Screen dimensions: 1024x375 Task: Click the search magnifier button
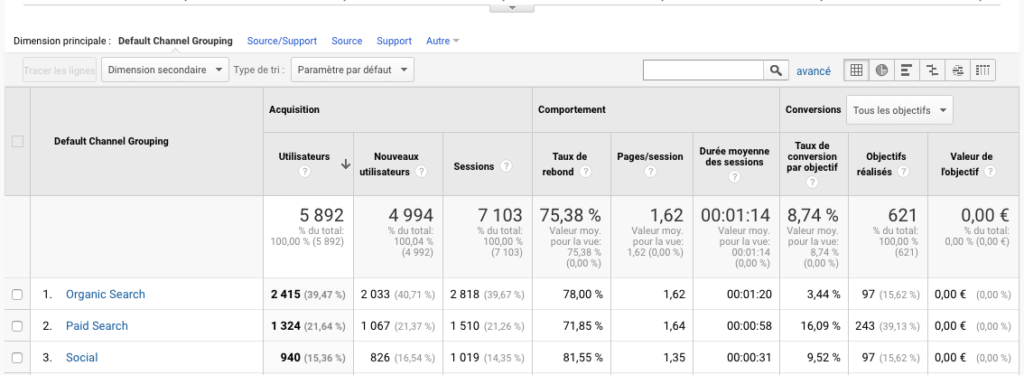(775, 70)
